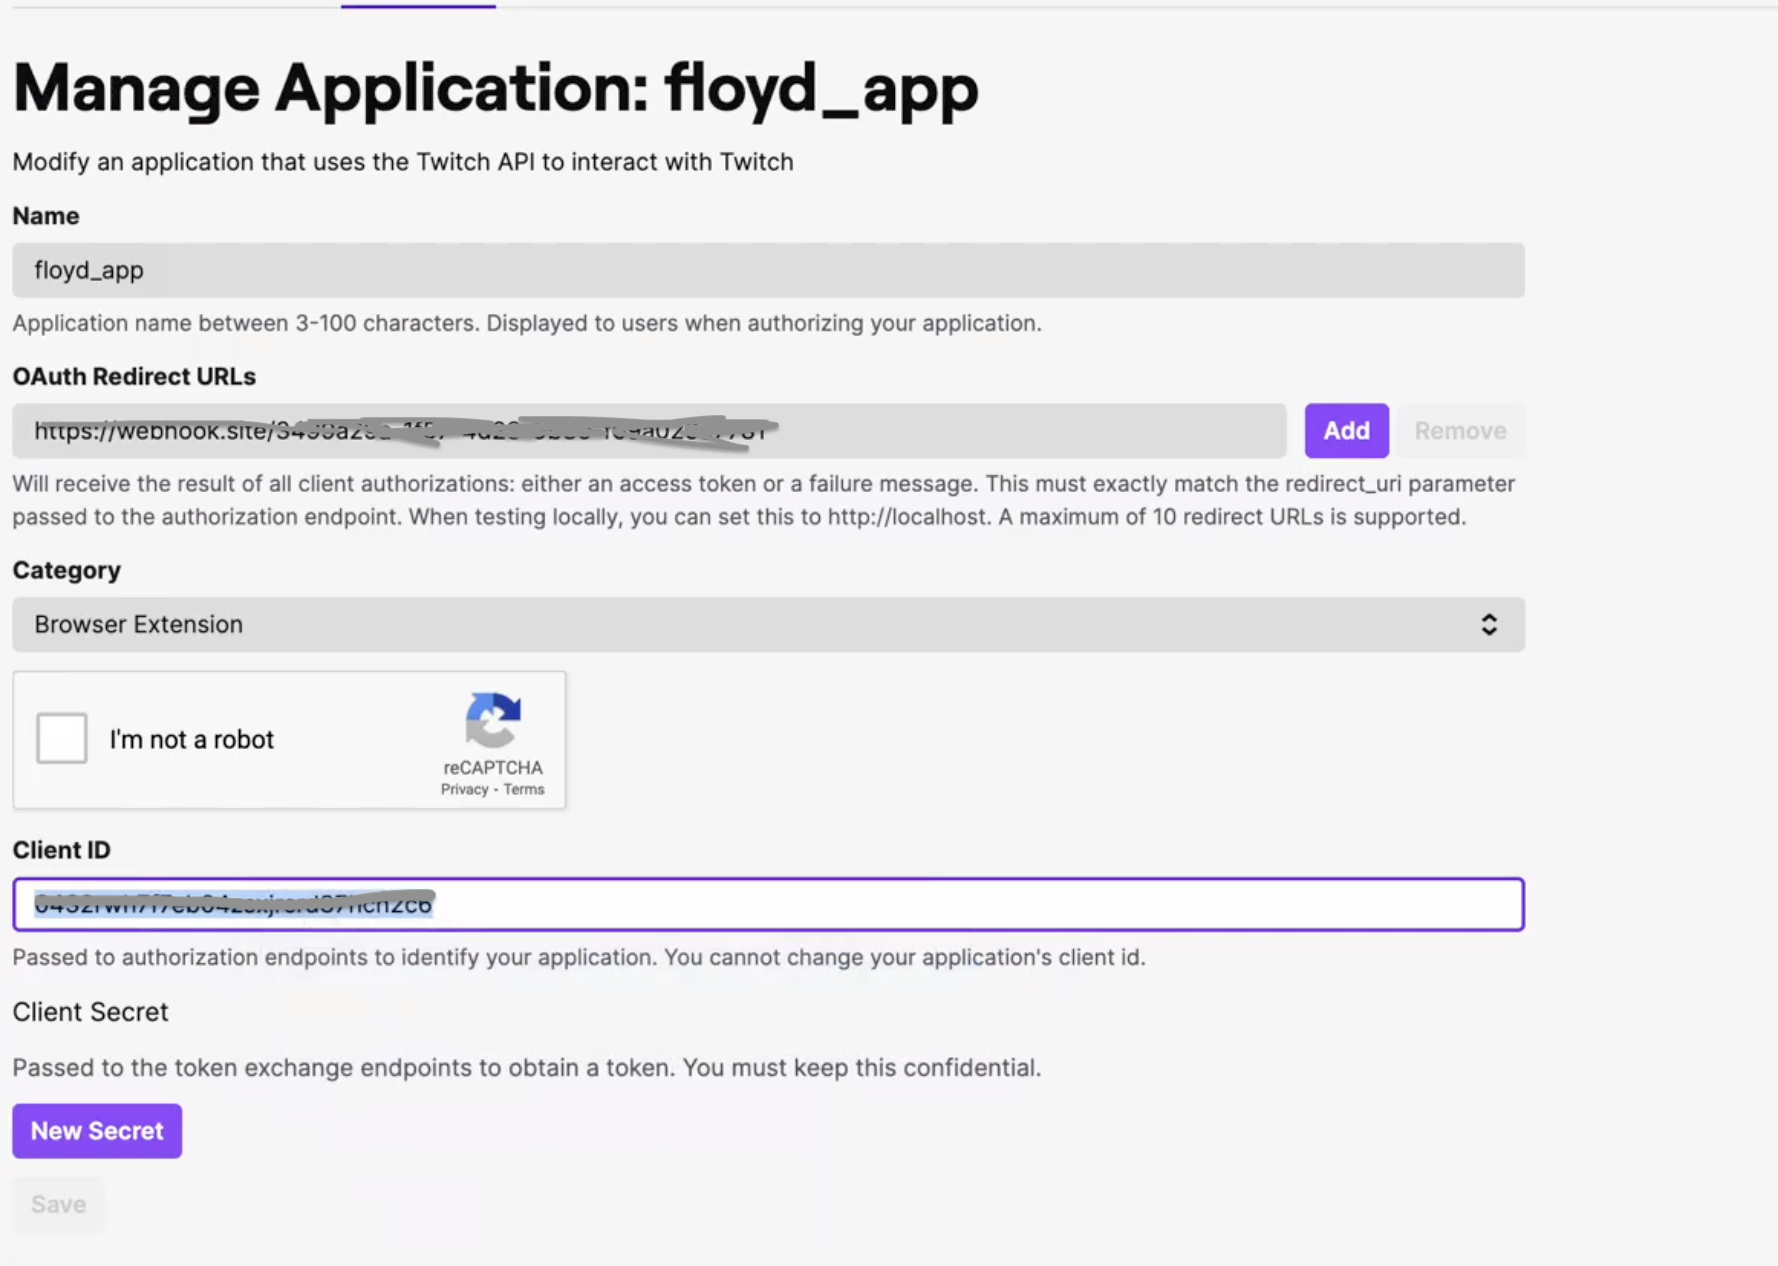Generate a New Secret
This screenshot has width=1778, height=1266.
coord(97,1131)
